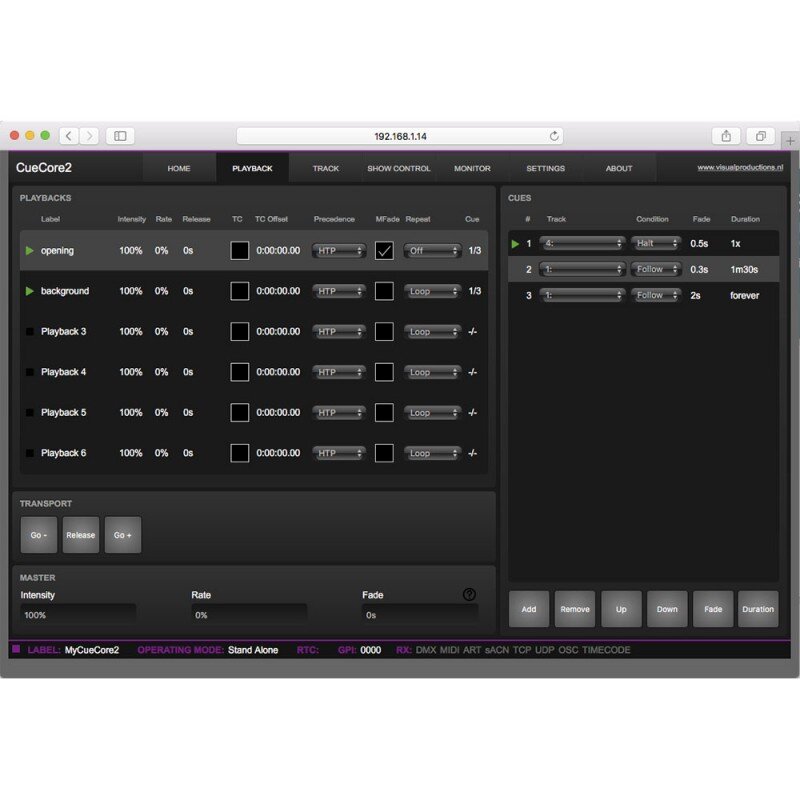800x800 pixels.
Task: Select cue 3 row with forever duration
Action: 643,295
